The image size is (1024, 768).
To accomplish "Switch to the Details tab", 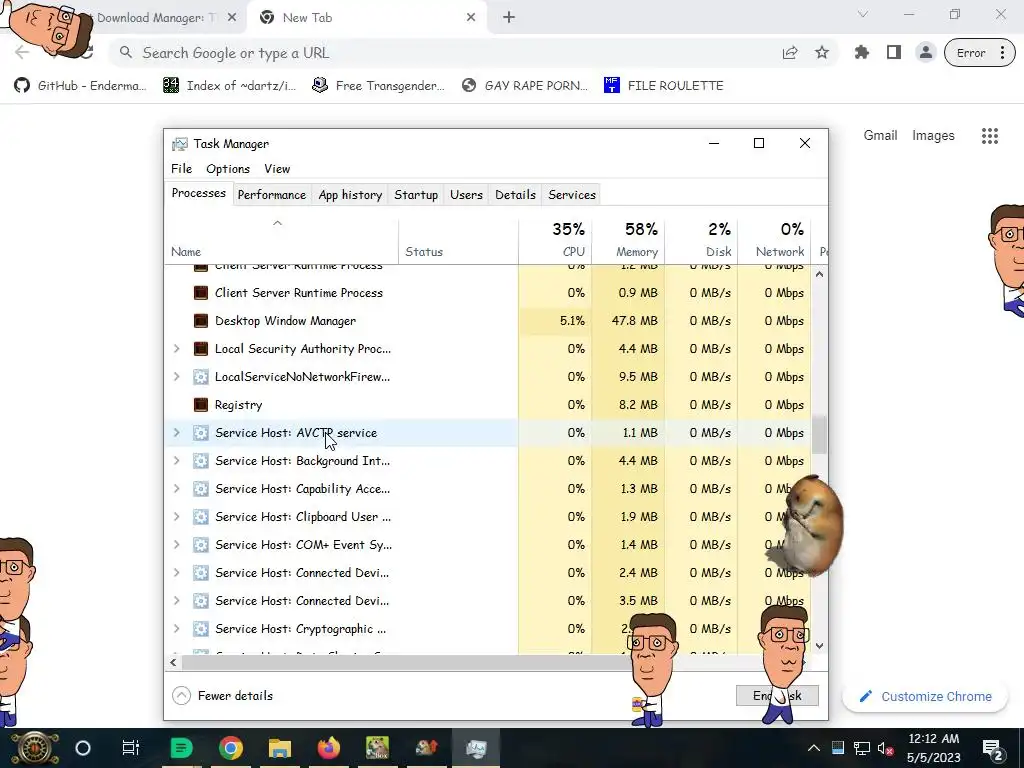I will pyautogui.click(x=515, y=195).
